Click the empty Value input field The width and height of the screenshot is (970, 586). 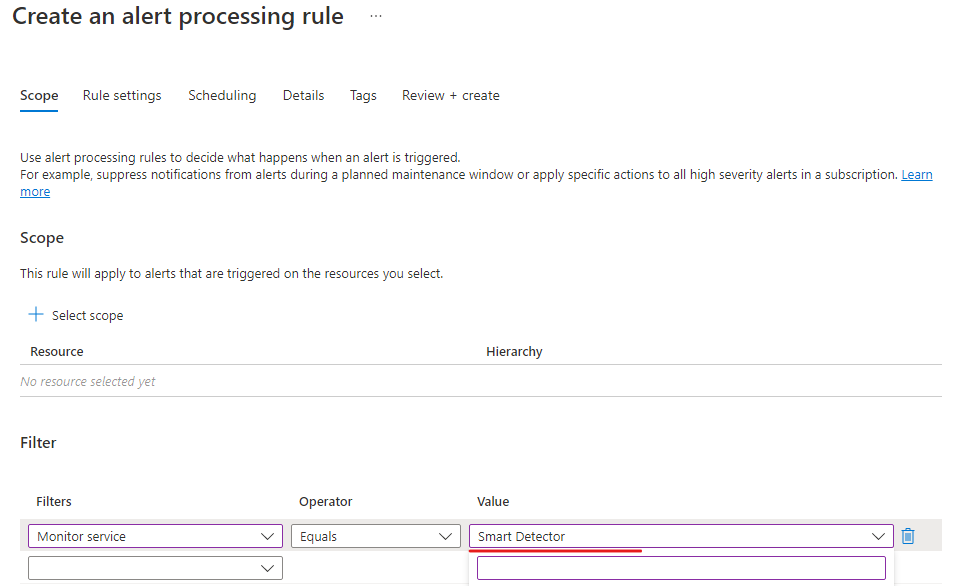click(680, 567)
